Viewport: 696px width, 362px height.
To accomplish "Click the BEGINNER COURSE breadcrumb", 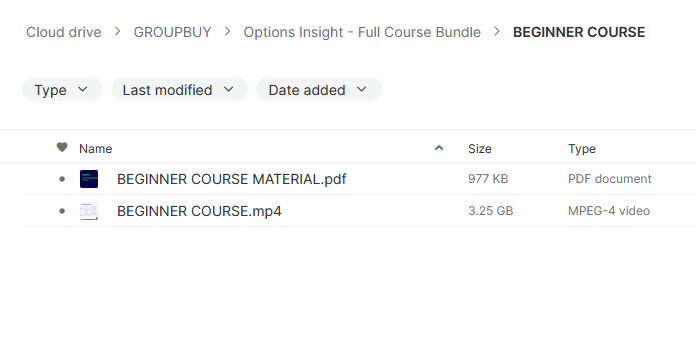I will click(579, 32).
